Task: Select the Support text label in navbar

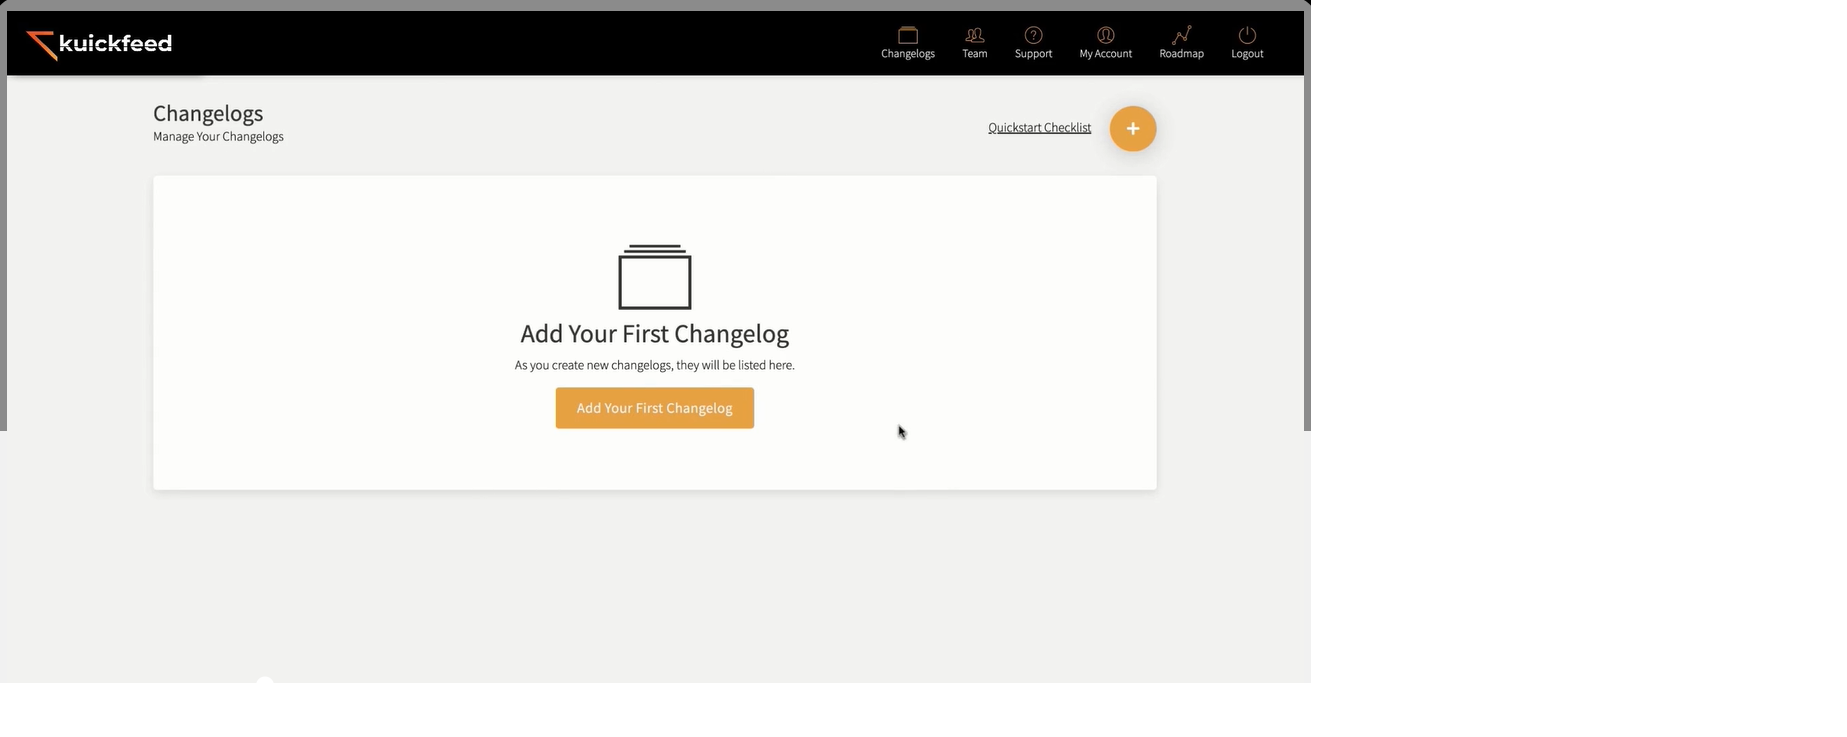Action: [1033, 54]
